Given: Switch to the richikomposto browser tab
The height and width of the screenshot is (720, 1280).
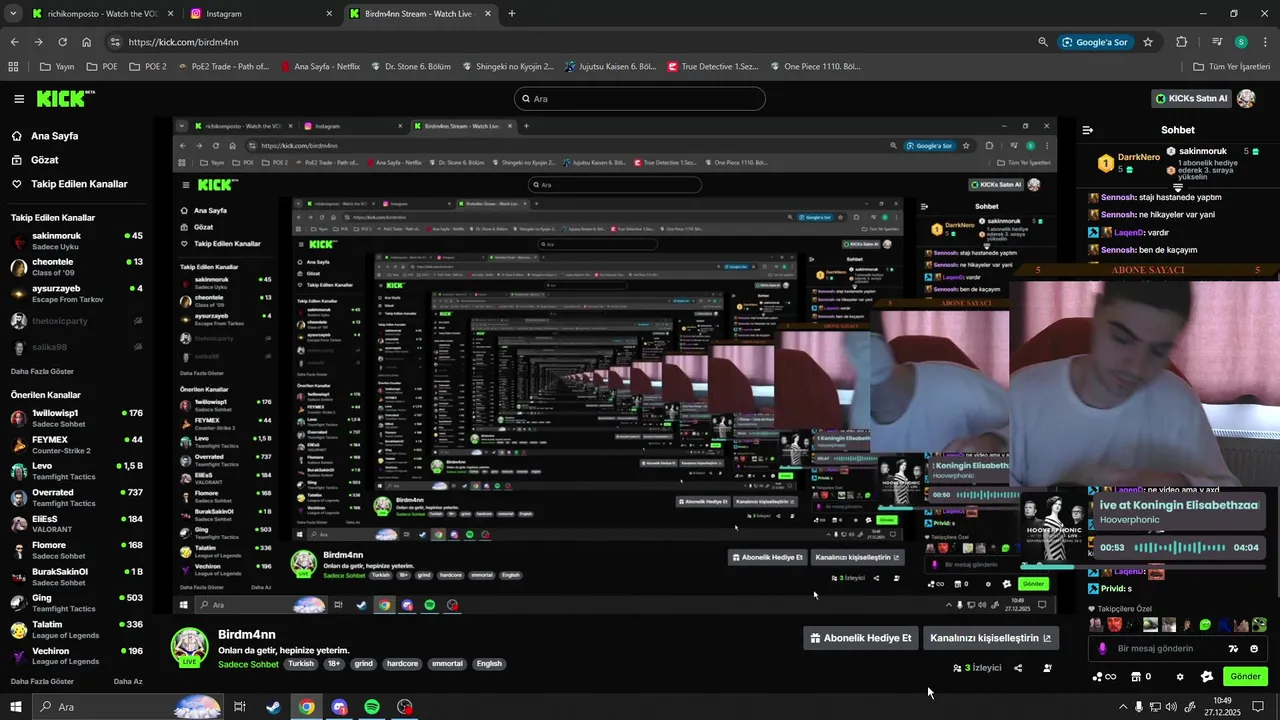Looking at the screenshot, I should pyautogui.click(x=103, y=14).
